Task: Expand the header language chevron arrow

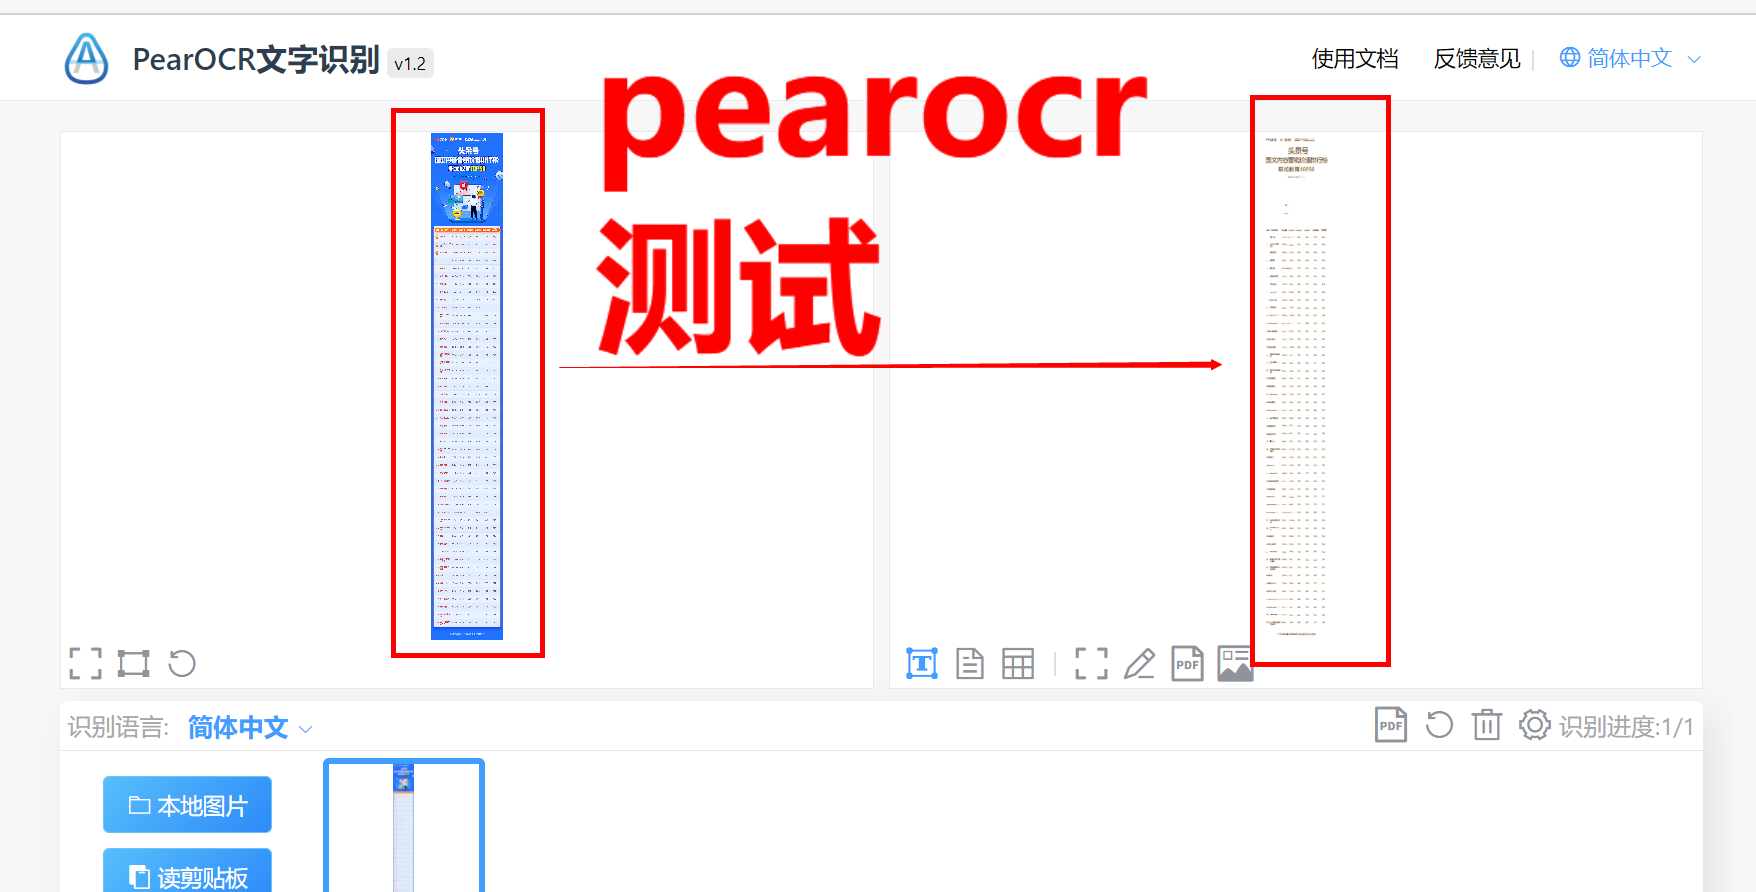Action: 1694,60
